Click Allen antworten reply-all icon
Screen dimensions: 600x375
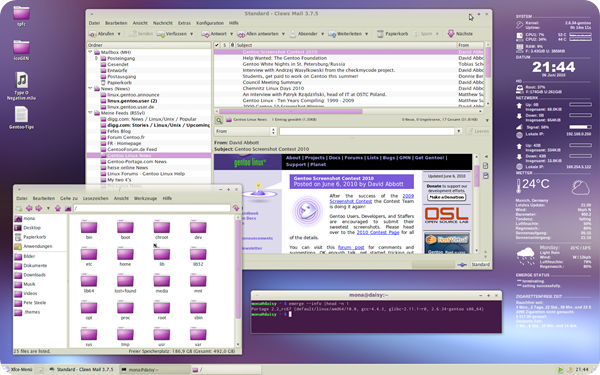pyautogui.click(x=241, y=34)
